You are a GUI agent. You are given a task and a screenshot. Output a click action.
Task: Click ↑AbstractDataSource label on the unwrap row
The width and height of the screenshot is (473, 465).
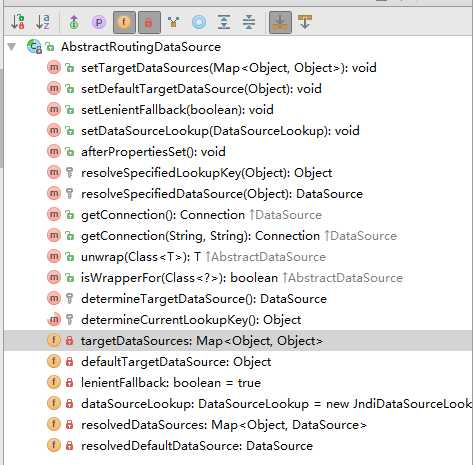click(265, 257)
